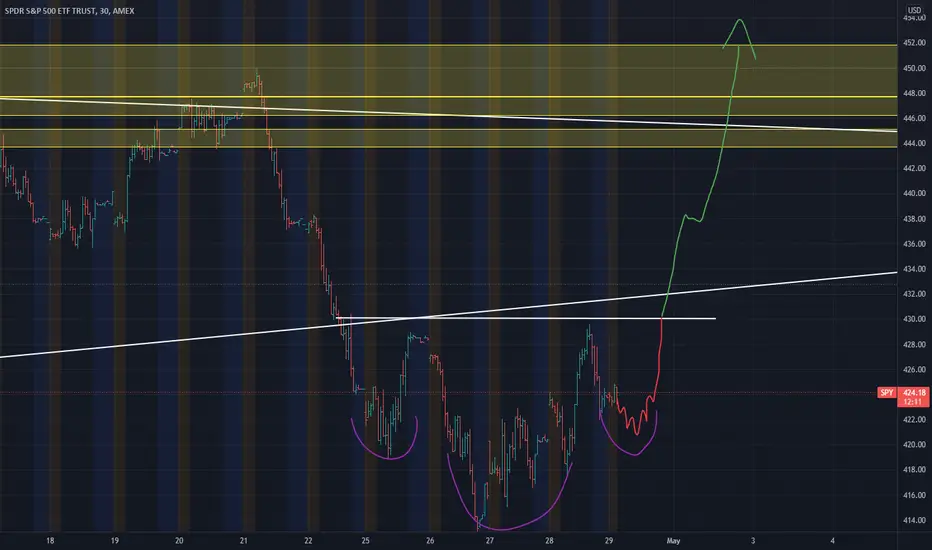Select the 438.00 price axis label
This screenshot has width=932, height=550.
[914, 219]
